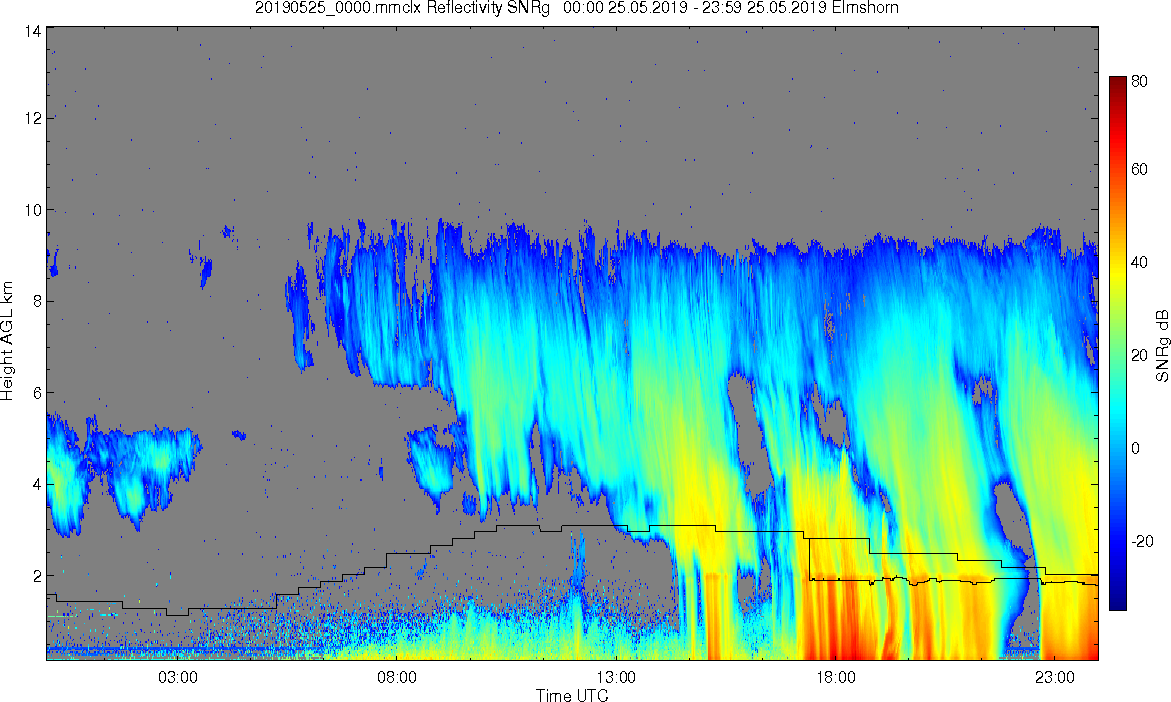This screenshot has height=702, width=1171.
Task: Click the height axis label '14'
Action: (x=31, y=30)
